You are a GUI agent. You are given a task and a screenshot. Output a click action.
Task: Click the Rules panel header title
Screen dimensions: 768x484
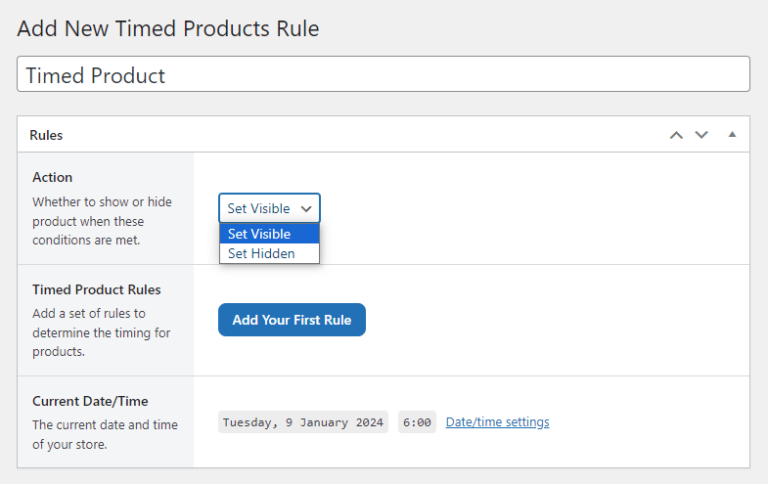pos(47,135)
